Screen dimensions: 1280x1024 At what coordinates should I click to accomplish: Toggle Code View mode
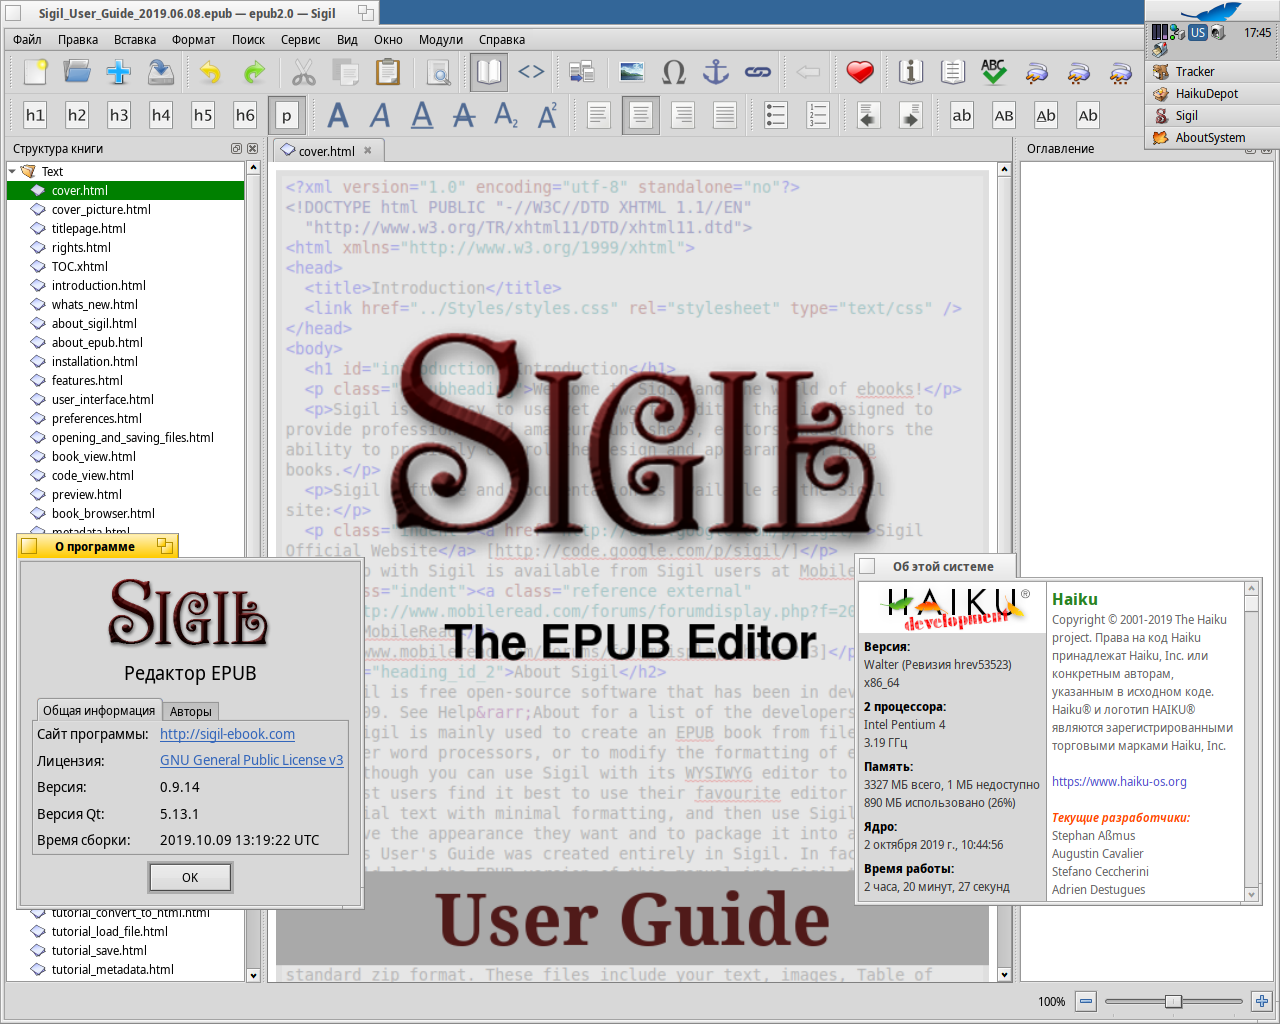(531, 72)
